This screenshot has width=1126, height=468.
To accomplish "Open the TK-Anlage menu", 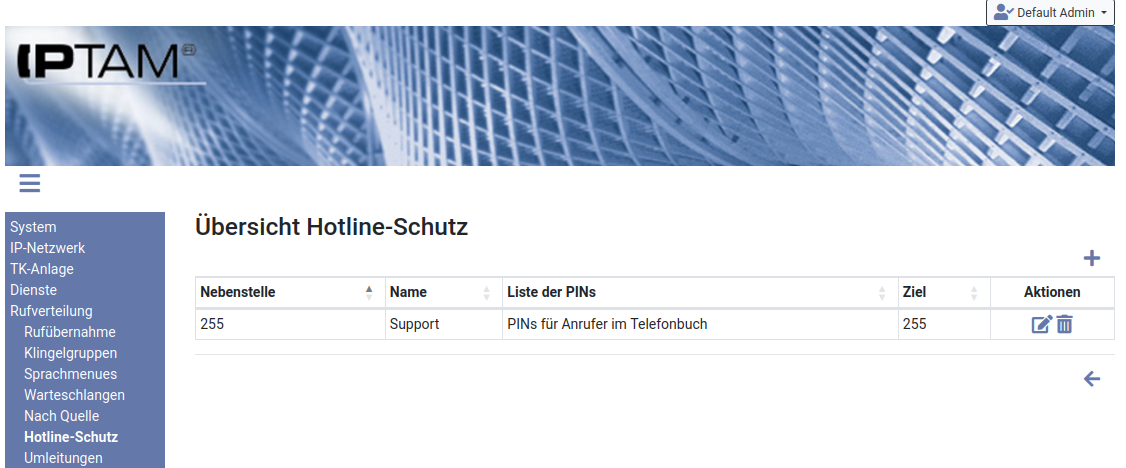I will (x=42, y=268).
